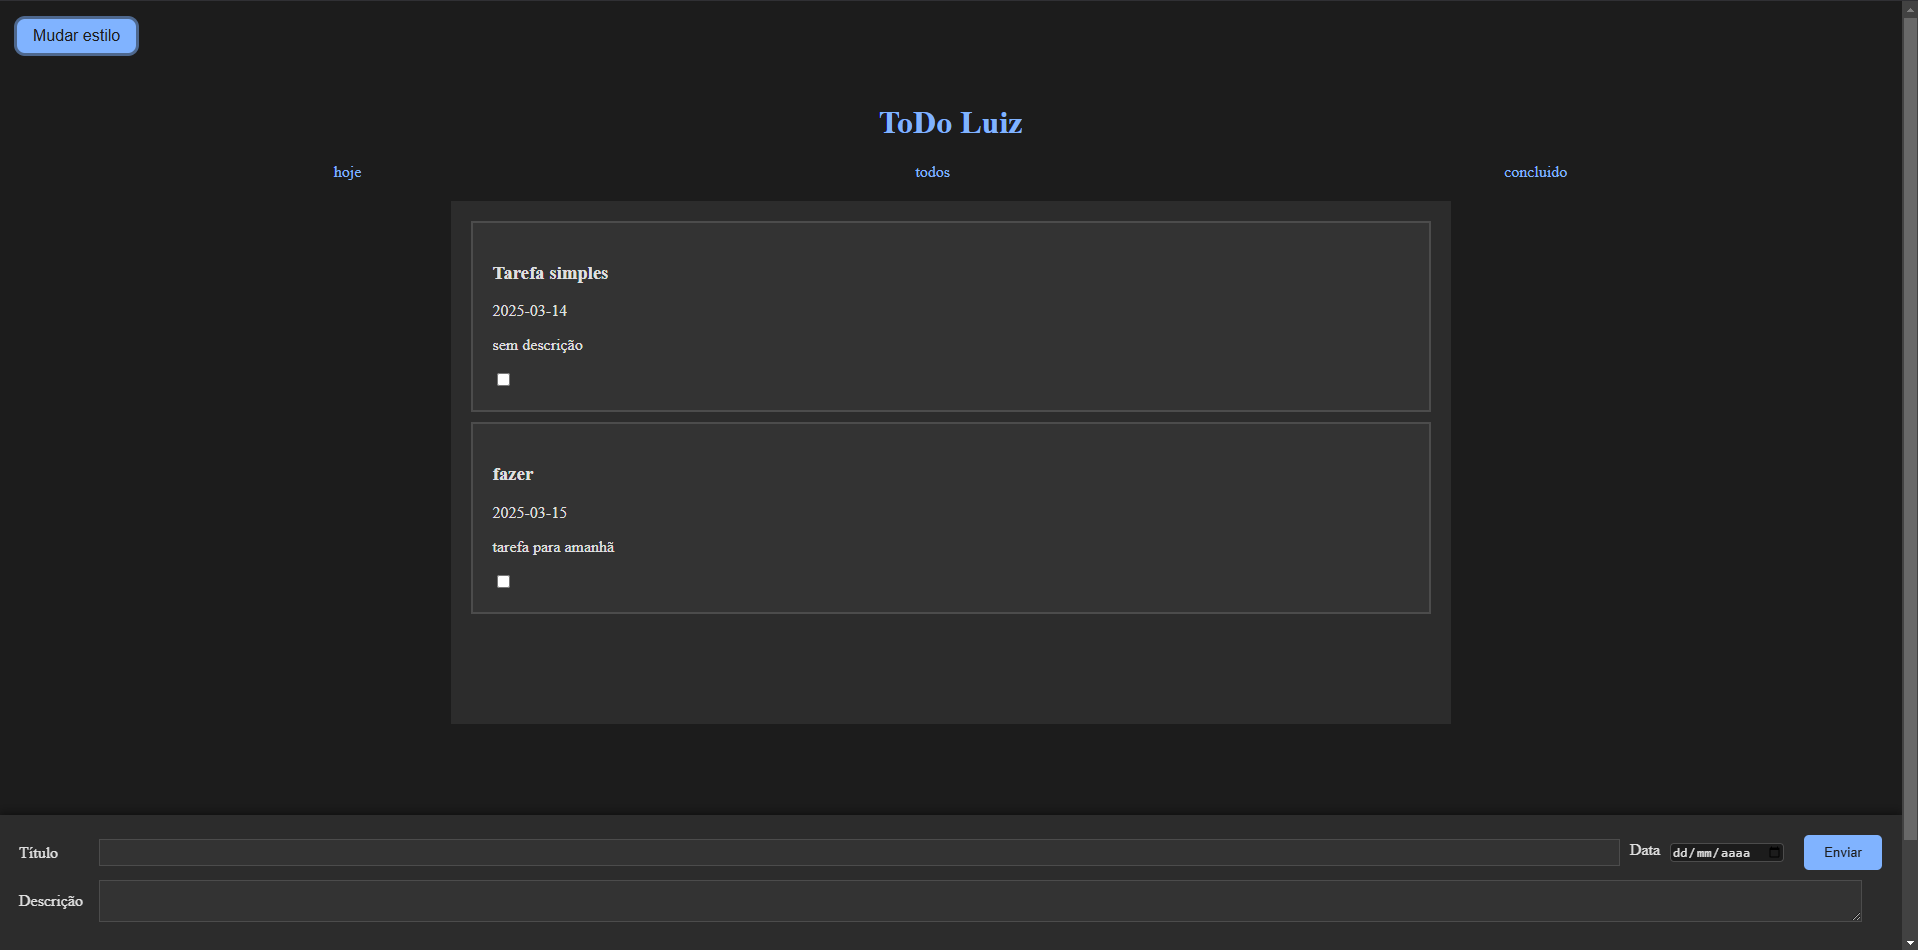Mark the fazer task checkbox

(x=504, y=582)
